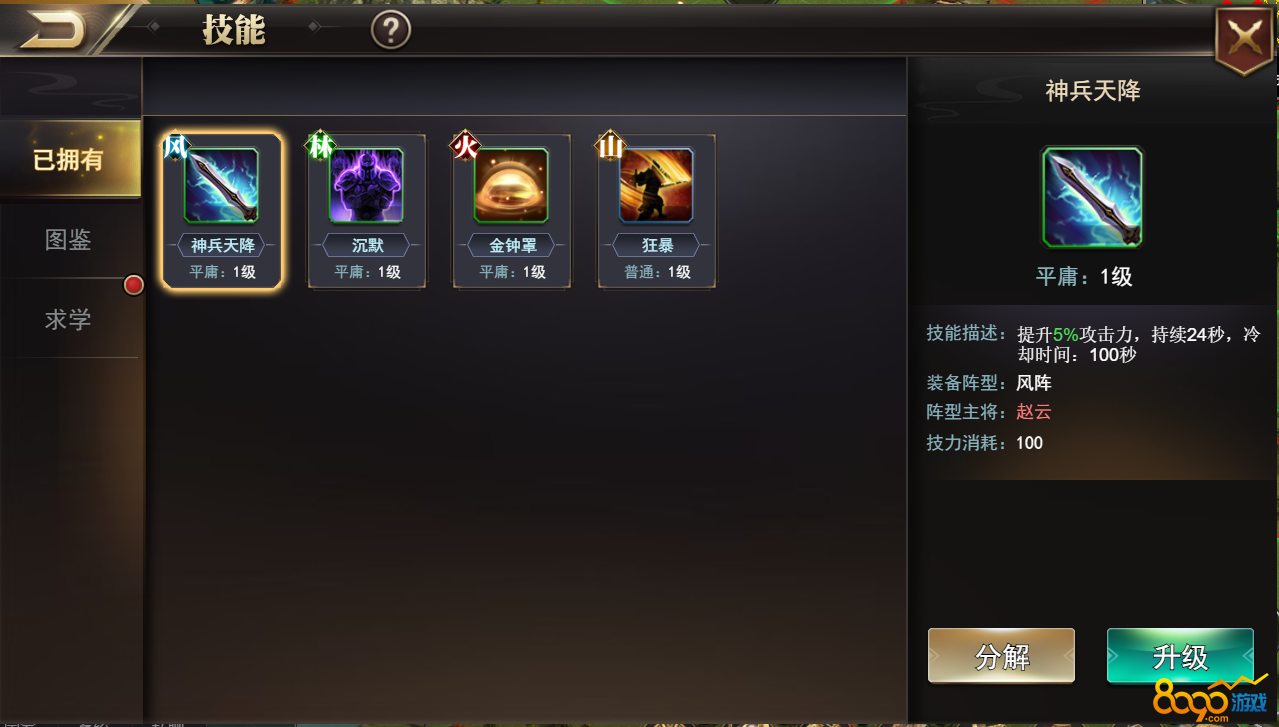Select the 狂暴 warrior skill icon

656,185
